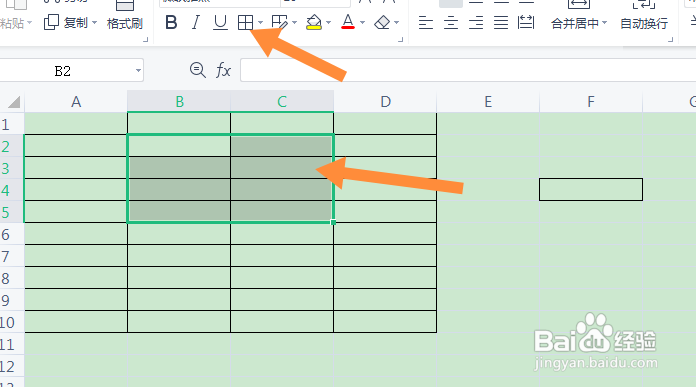This screenshot has height=387, width=696.
Task: Apply Underline formatting
Action: click(x=220, y=22)
